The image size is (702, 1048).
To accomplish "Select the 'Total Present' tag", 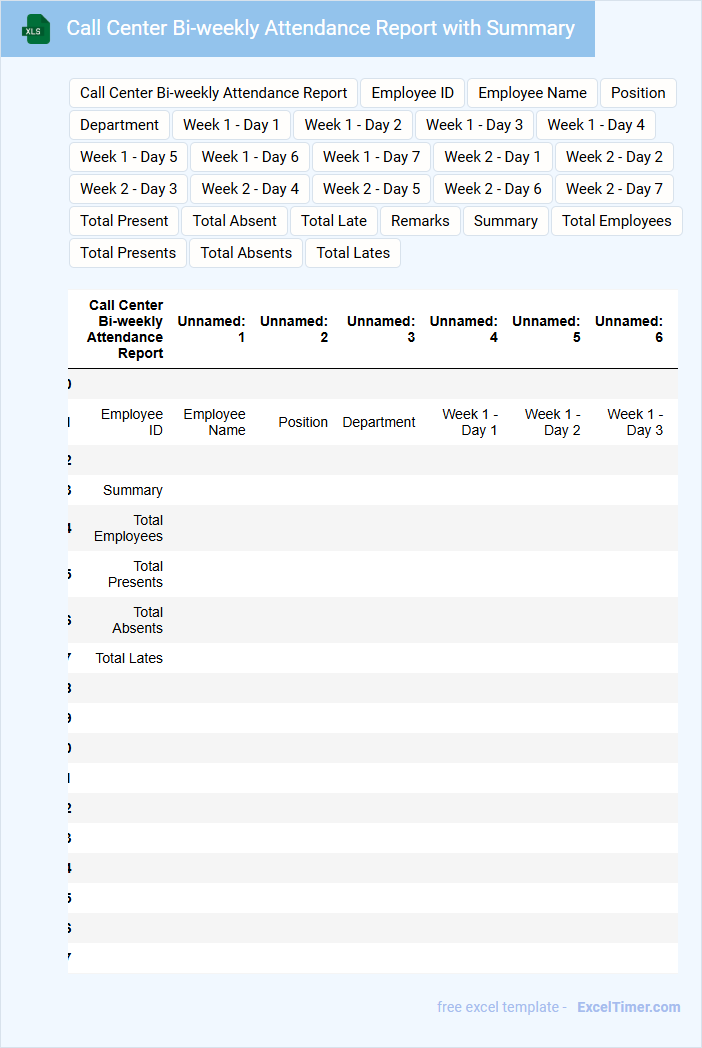I will (x=124, y=221).
